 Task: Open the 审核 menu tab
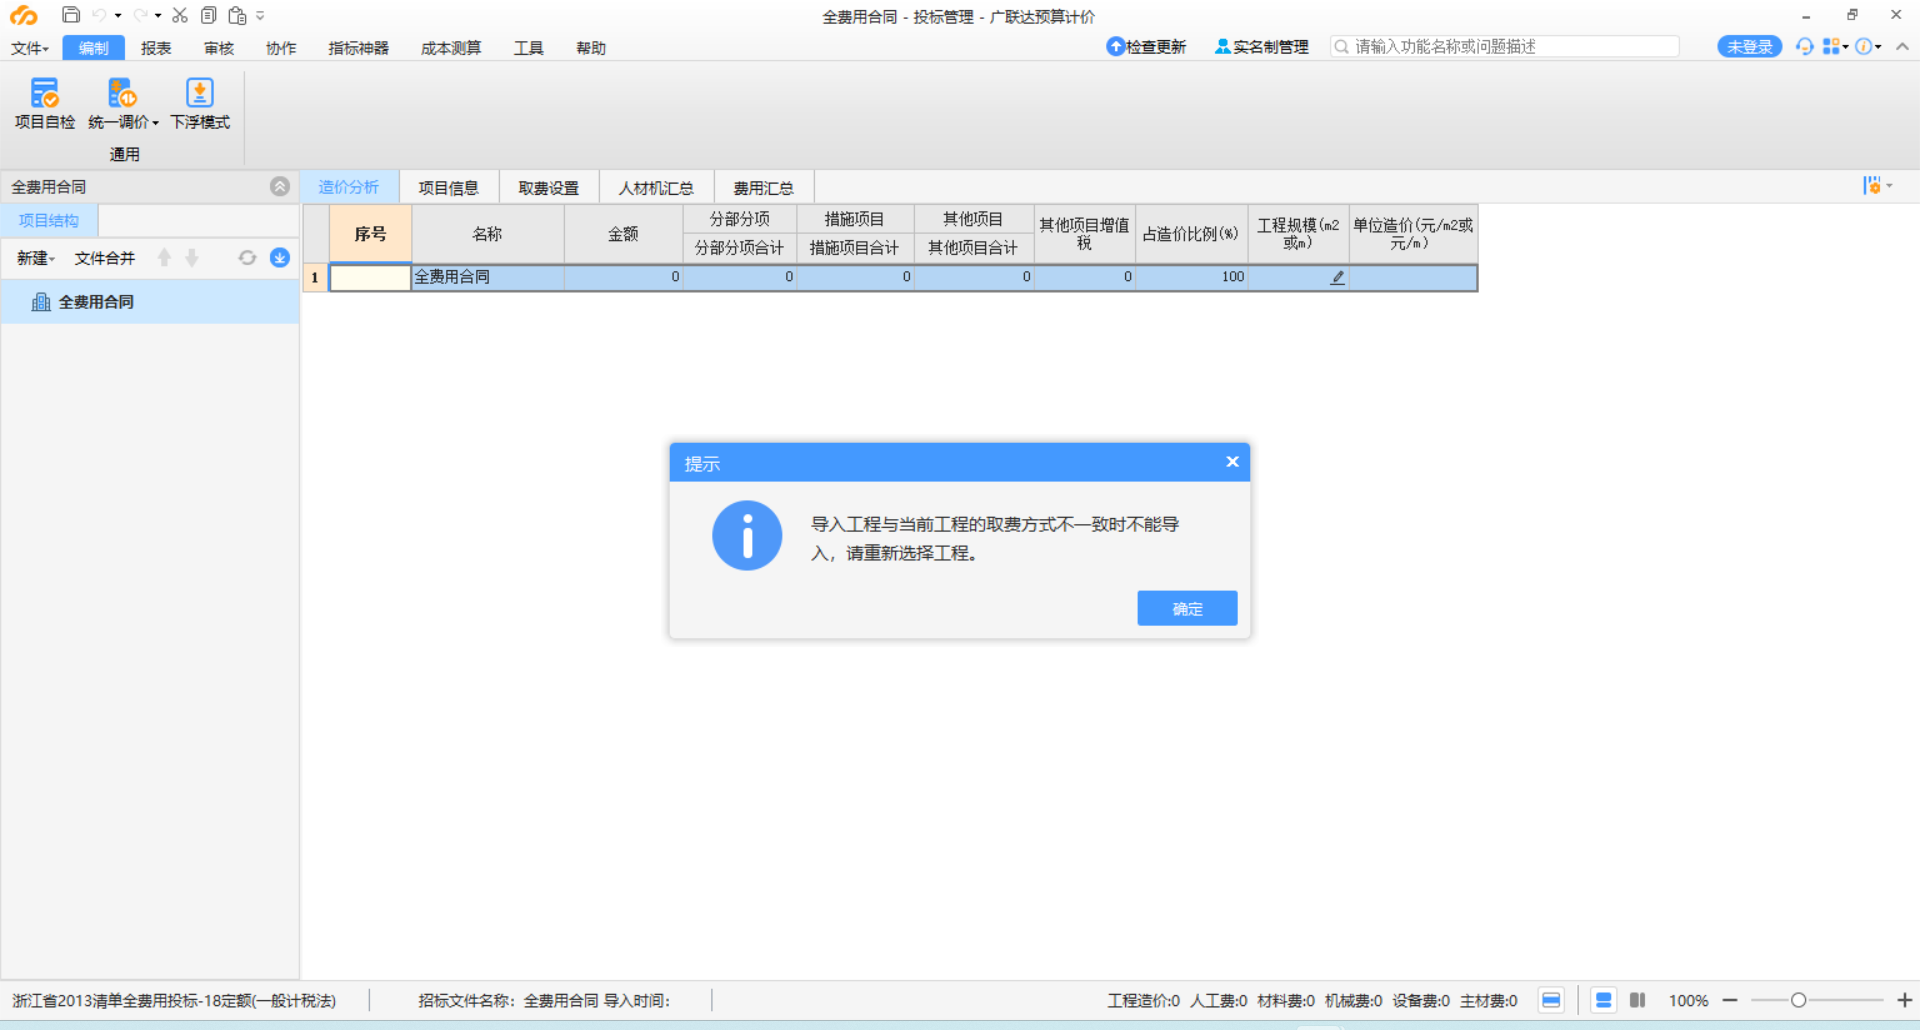click(219, 48)
